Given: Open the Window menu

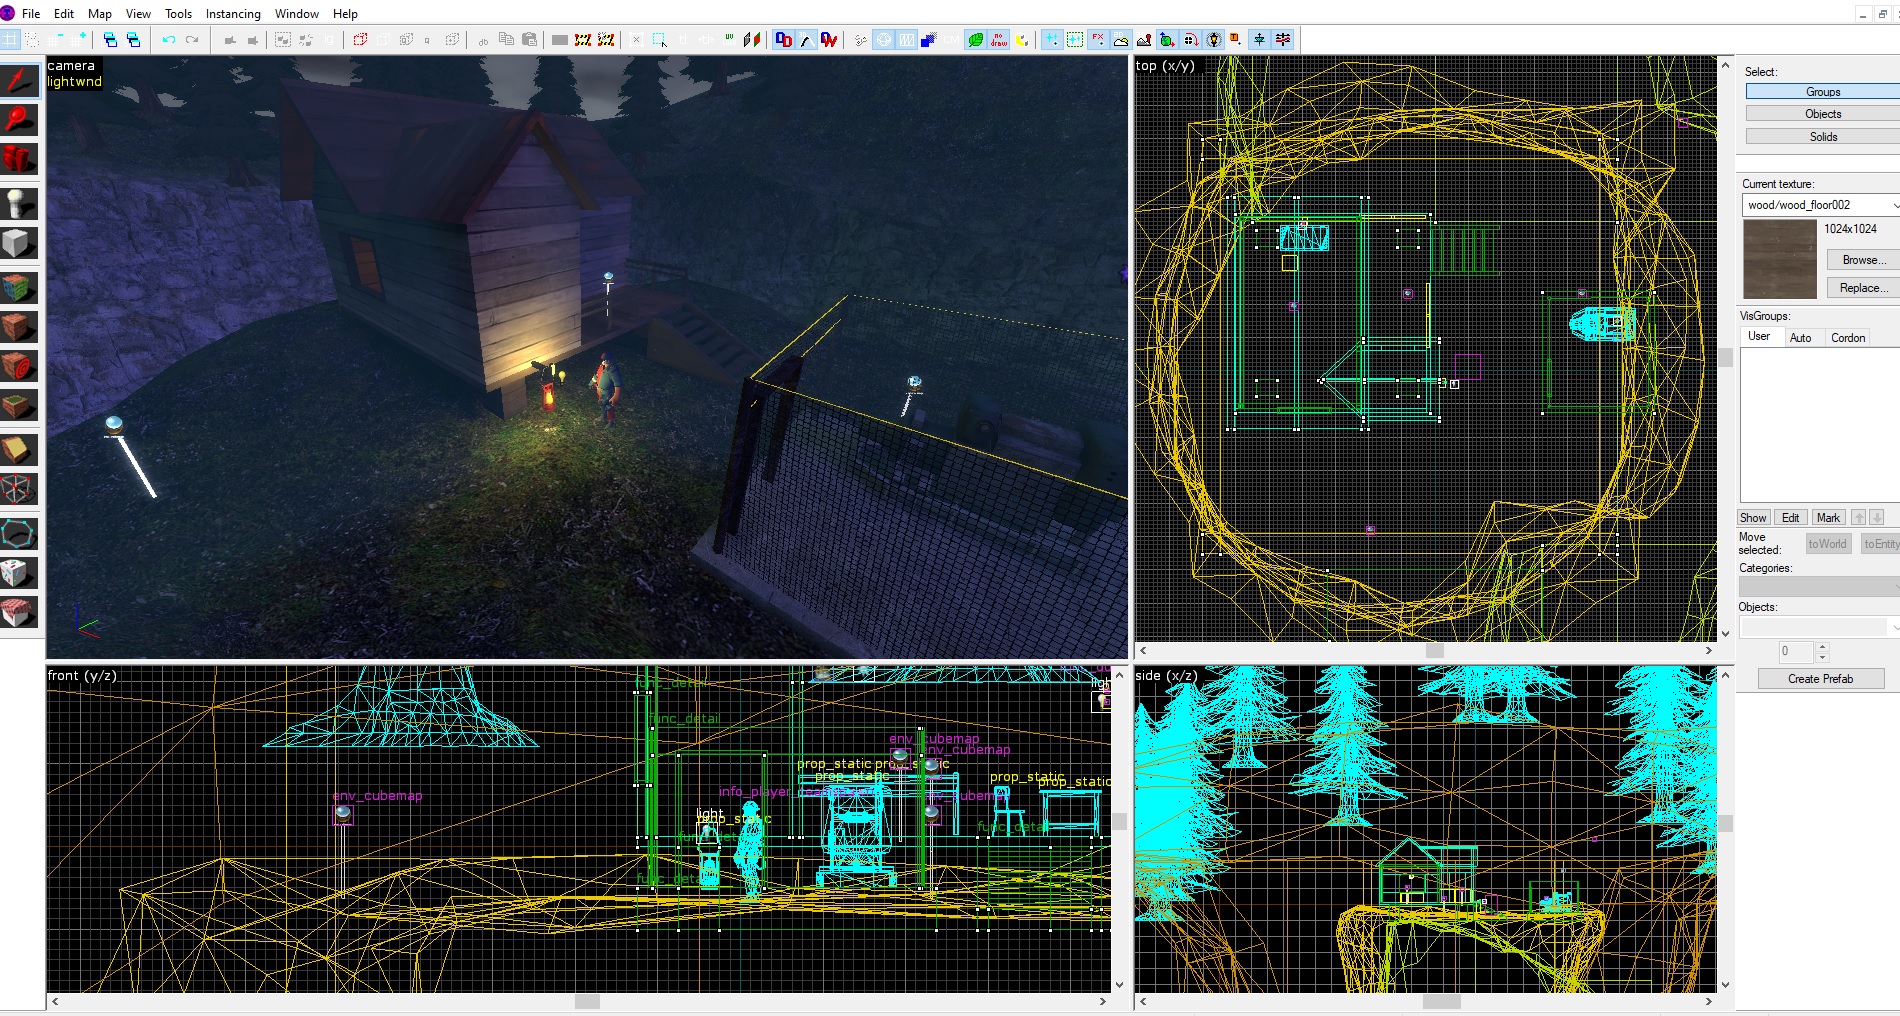Looking at the screenshot, I should point(296,14).
